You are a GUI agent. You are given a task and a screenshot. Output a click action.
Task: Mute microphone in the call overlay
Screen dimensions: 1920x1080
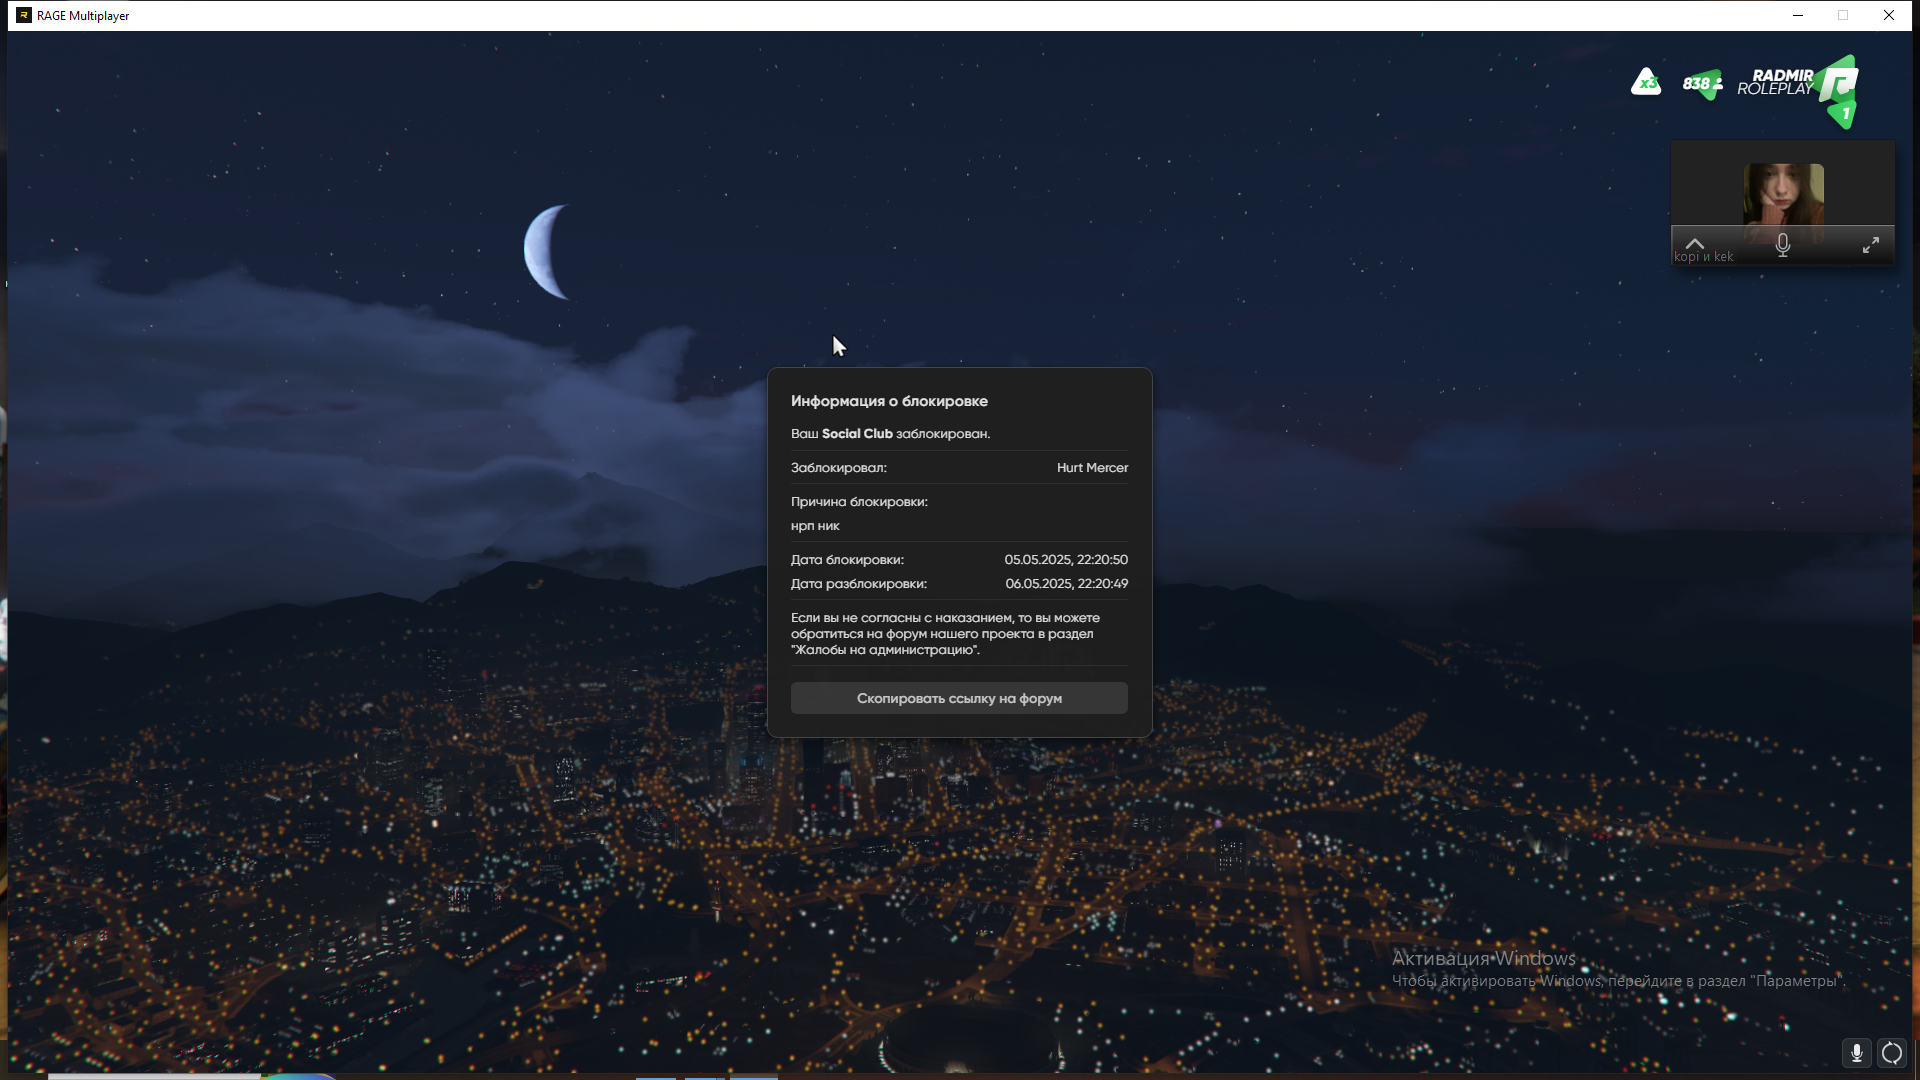point(1782,245)
